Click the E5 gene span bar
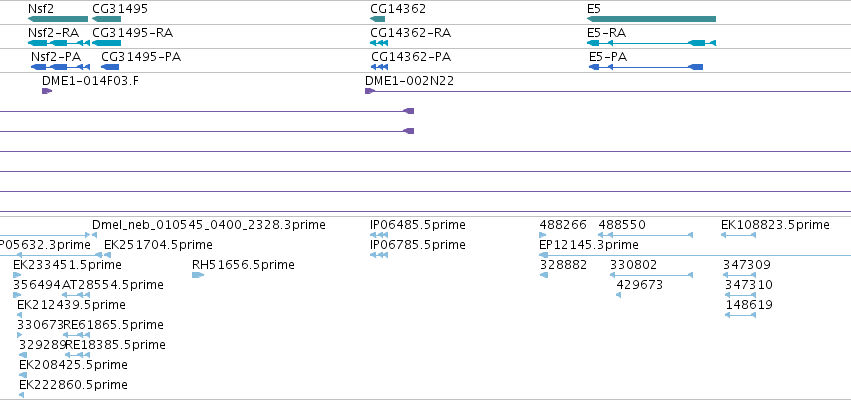851x400 pixels. (x=651, y=19)
